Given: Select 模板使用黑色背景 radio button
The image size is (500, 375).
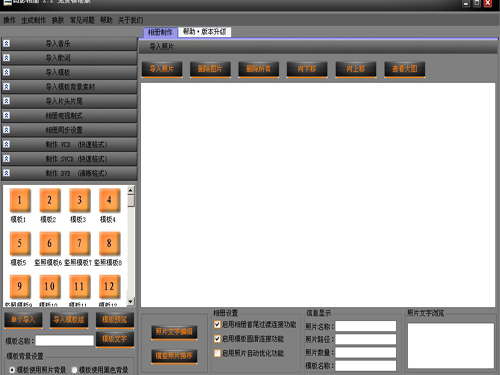Looking at the screenshot, I should 74,370.
